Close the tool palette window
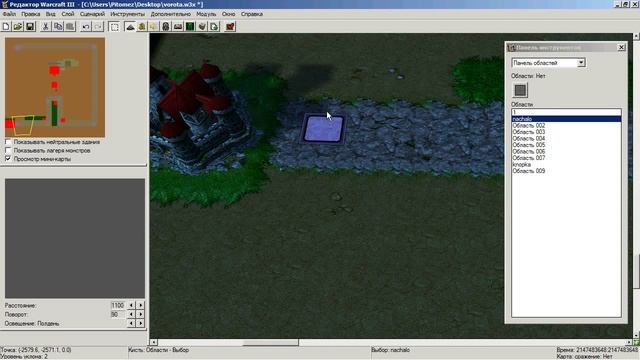 pos(621,48)
